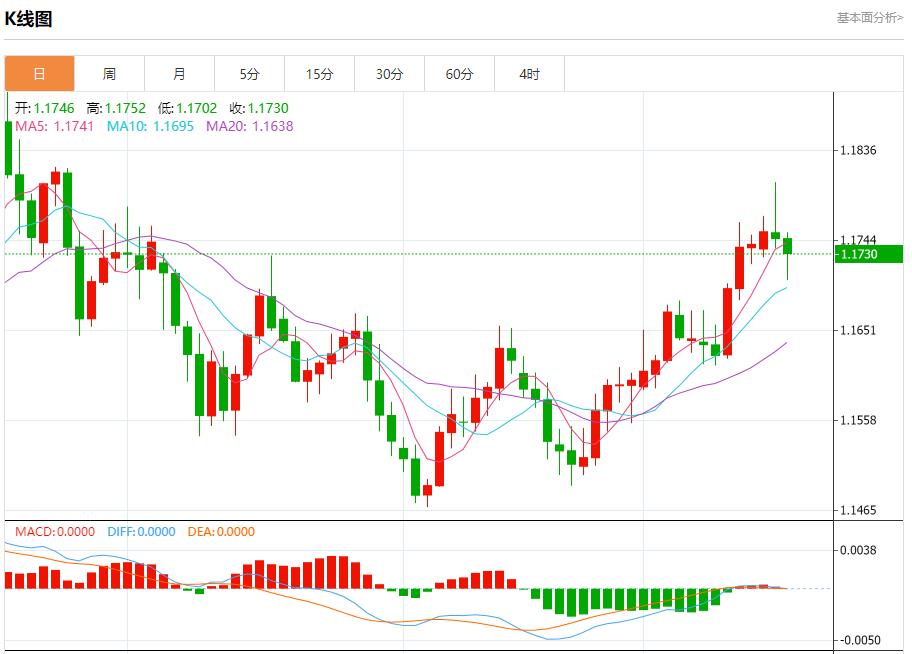The width and height of the screenshot is (912, 654).
Task: Open the 15分 interval chart
Action: click(319, 74)
